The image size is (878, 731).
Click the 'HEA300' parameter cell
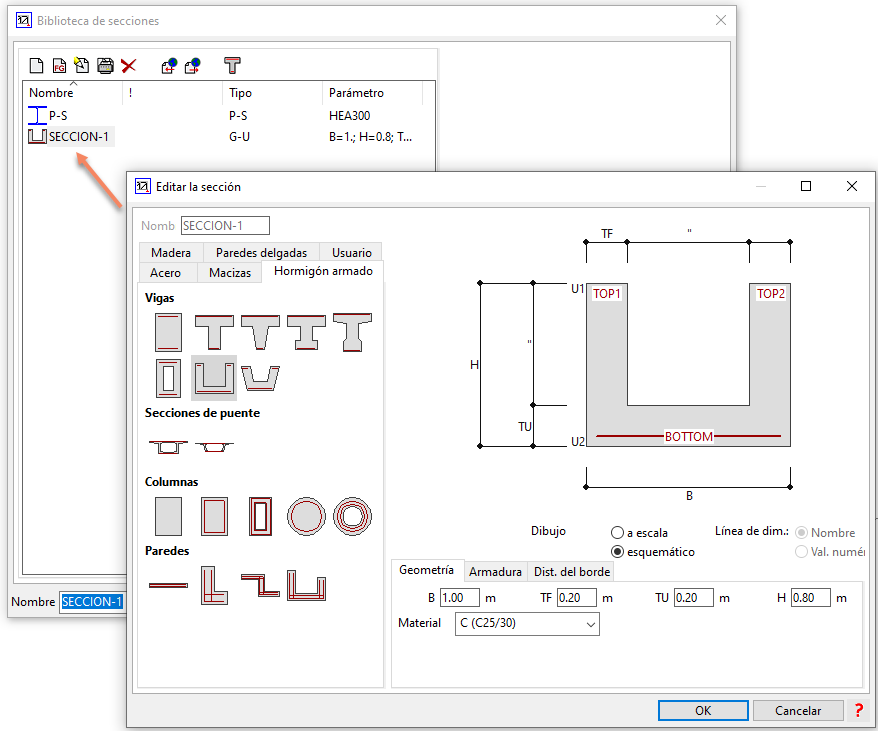tap(349, 116)
